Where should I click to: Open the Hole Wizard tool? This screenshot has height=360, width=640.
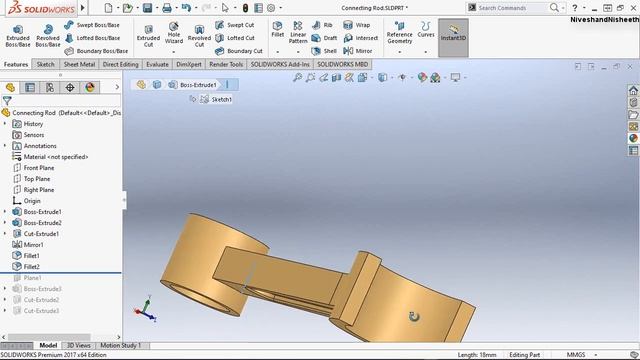point(174,33)
